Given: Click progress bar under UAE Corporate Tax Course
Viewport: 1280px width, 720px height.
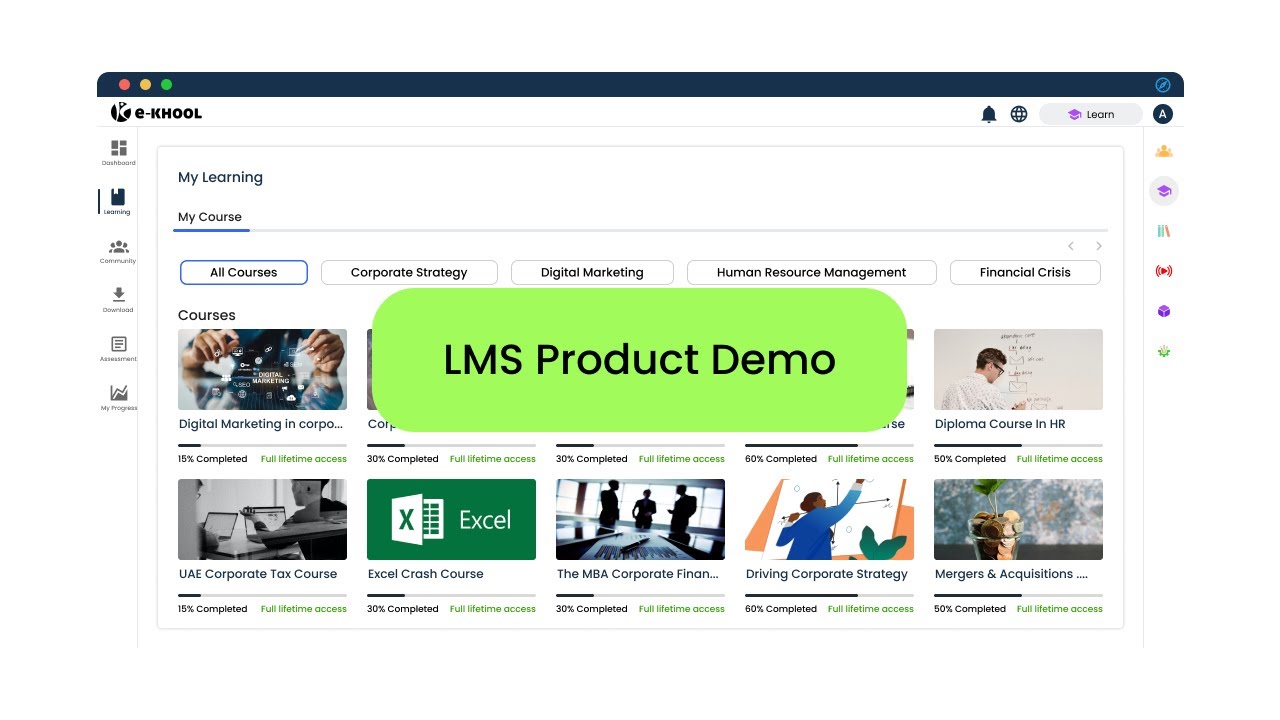Looking at the screenshot, I should 262,595.
